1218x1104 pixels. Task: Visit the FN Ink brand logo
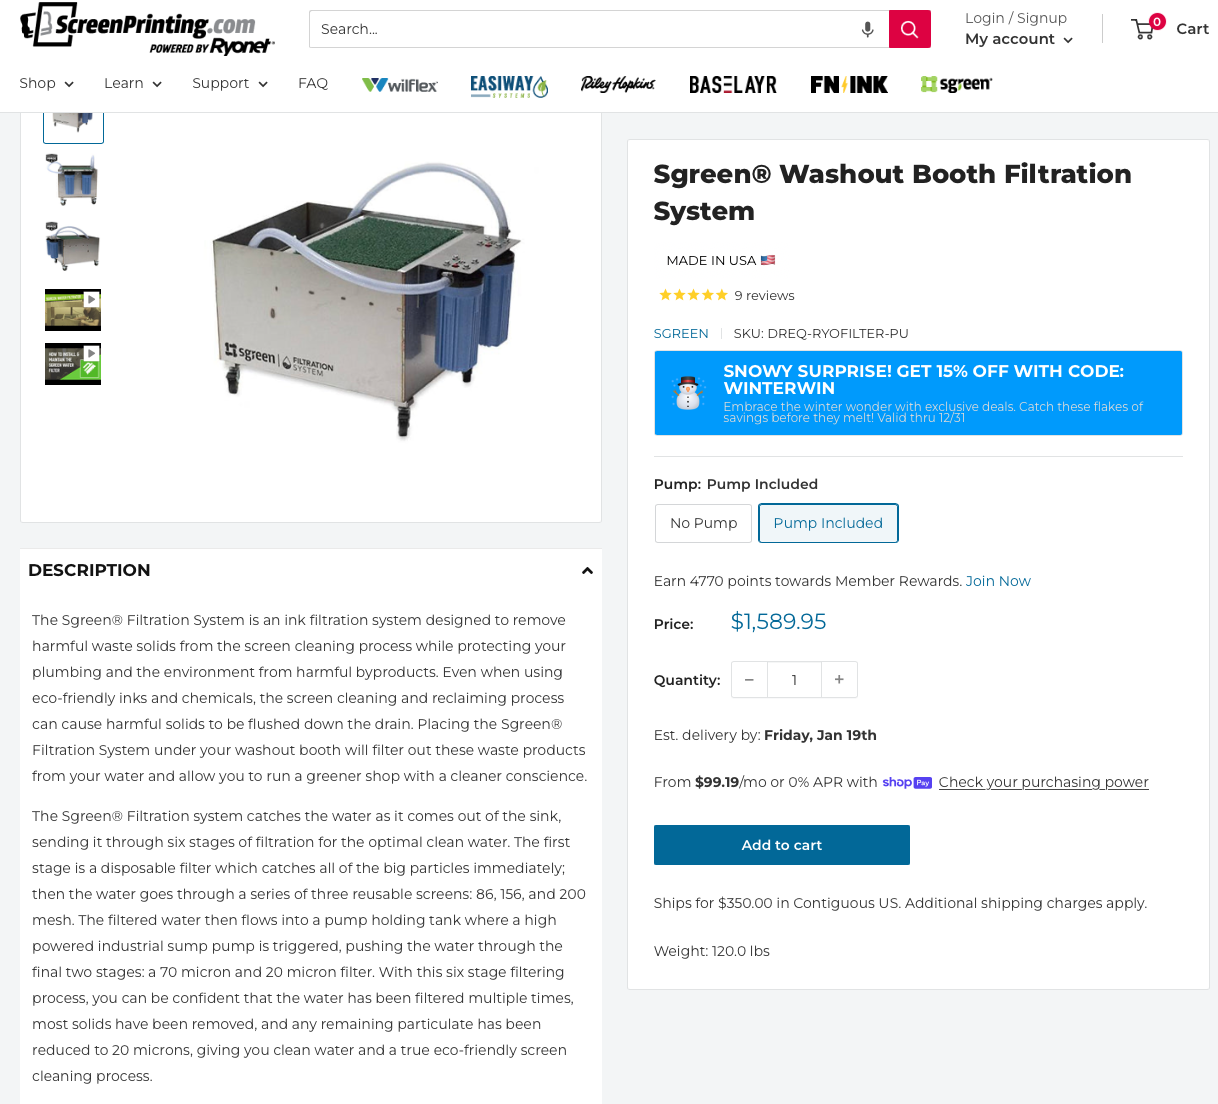[849, 85]
